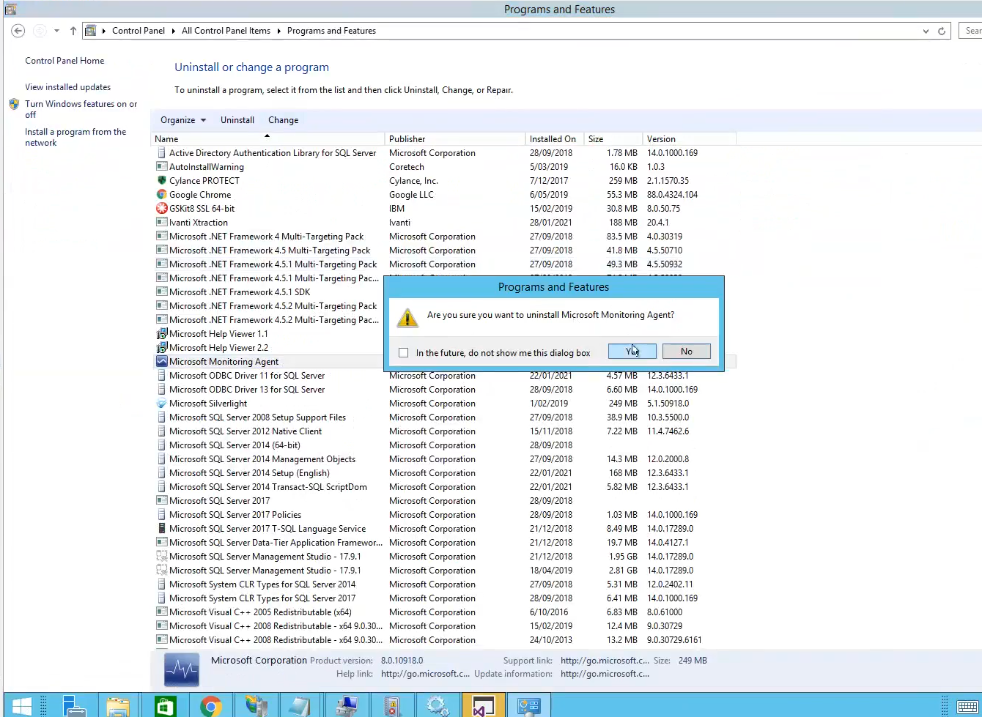Open the View installed updates link
Viewport: 982px width, 717px height.
(68, 87)
